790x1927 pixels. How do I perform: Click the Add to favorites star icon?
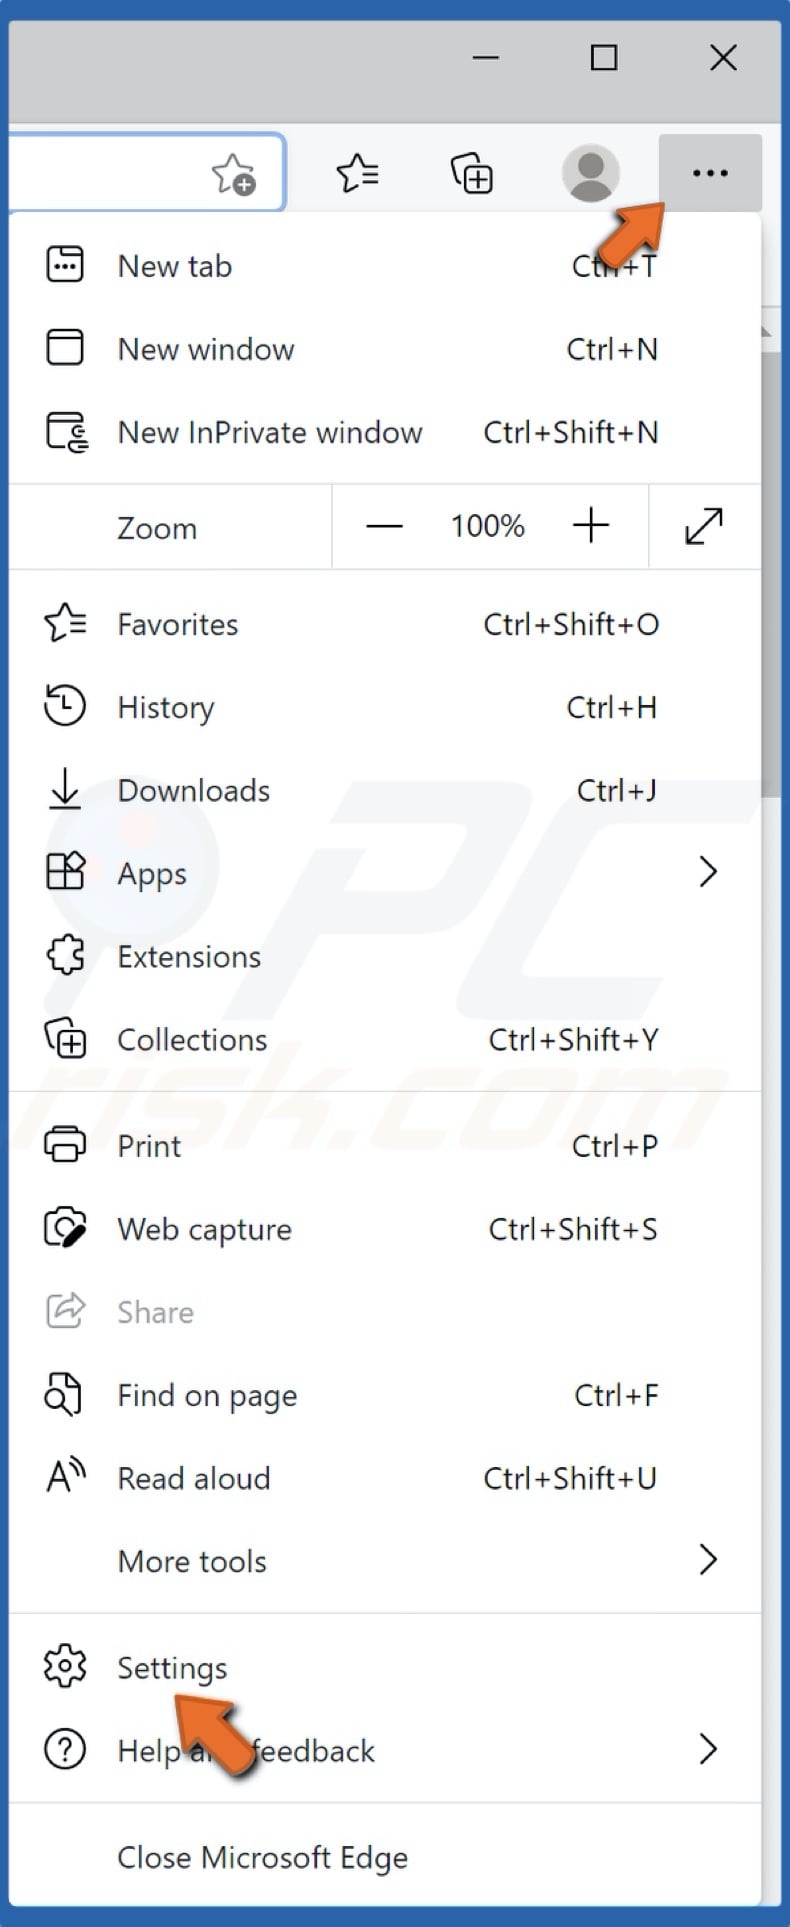pyautogui.click(x=234, y=172)
